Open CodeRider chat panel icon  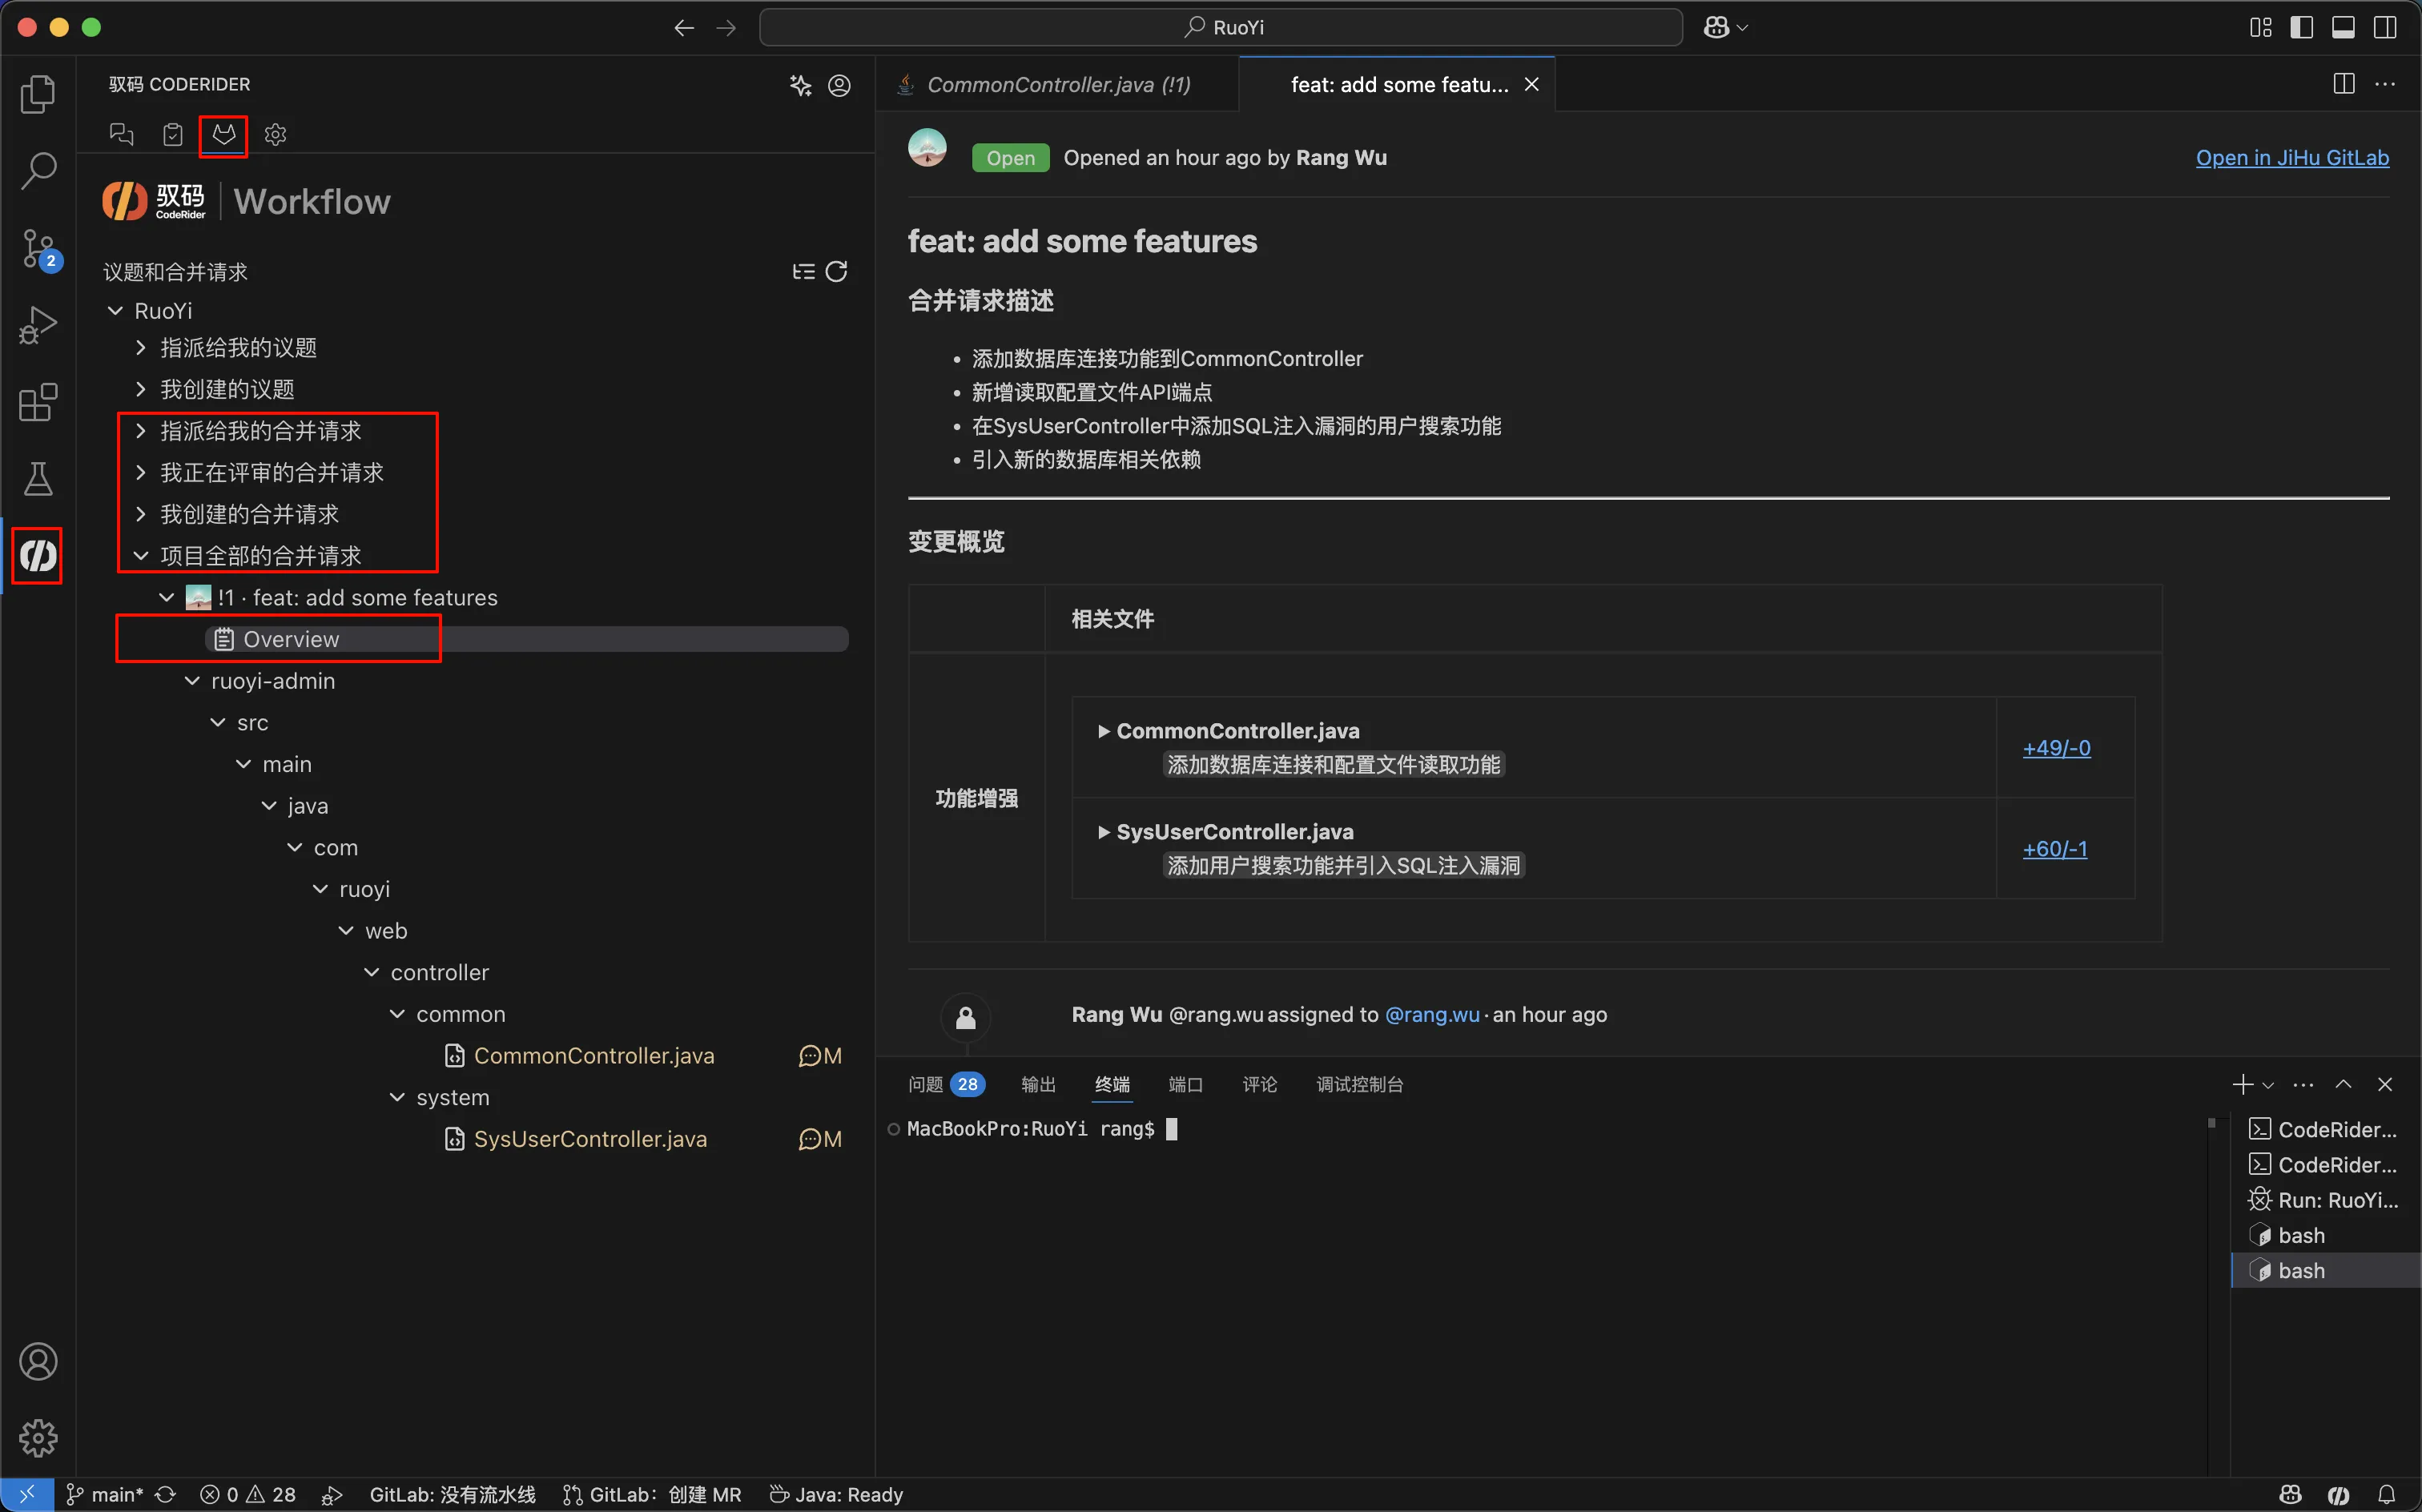coord(121,134)
